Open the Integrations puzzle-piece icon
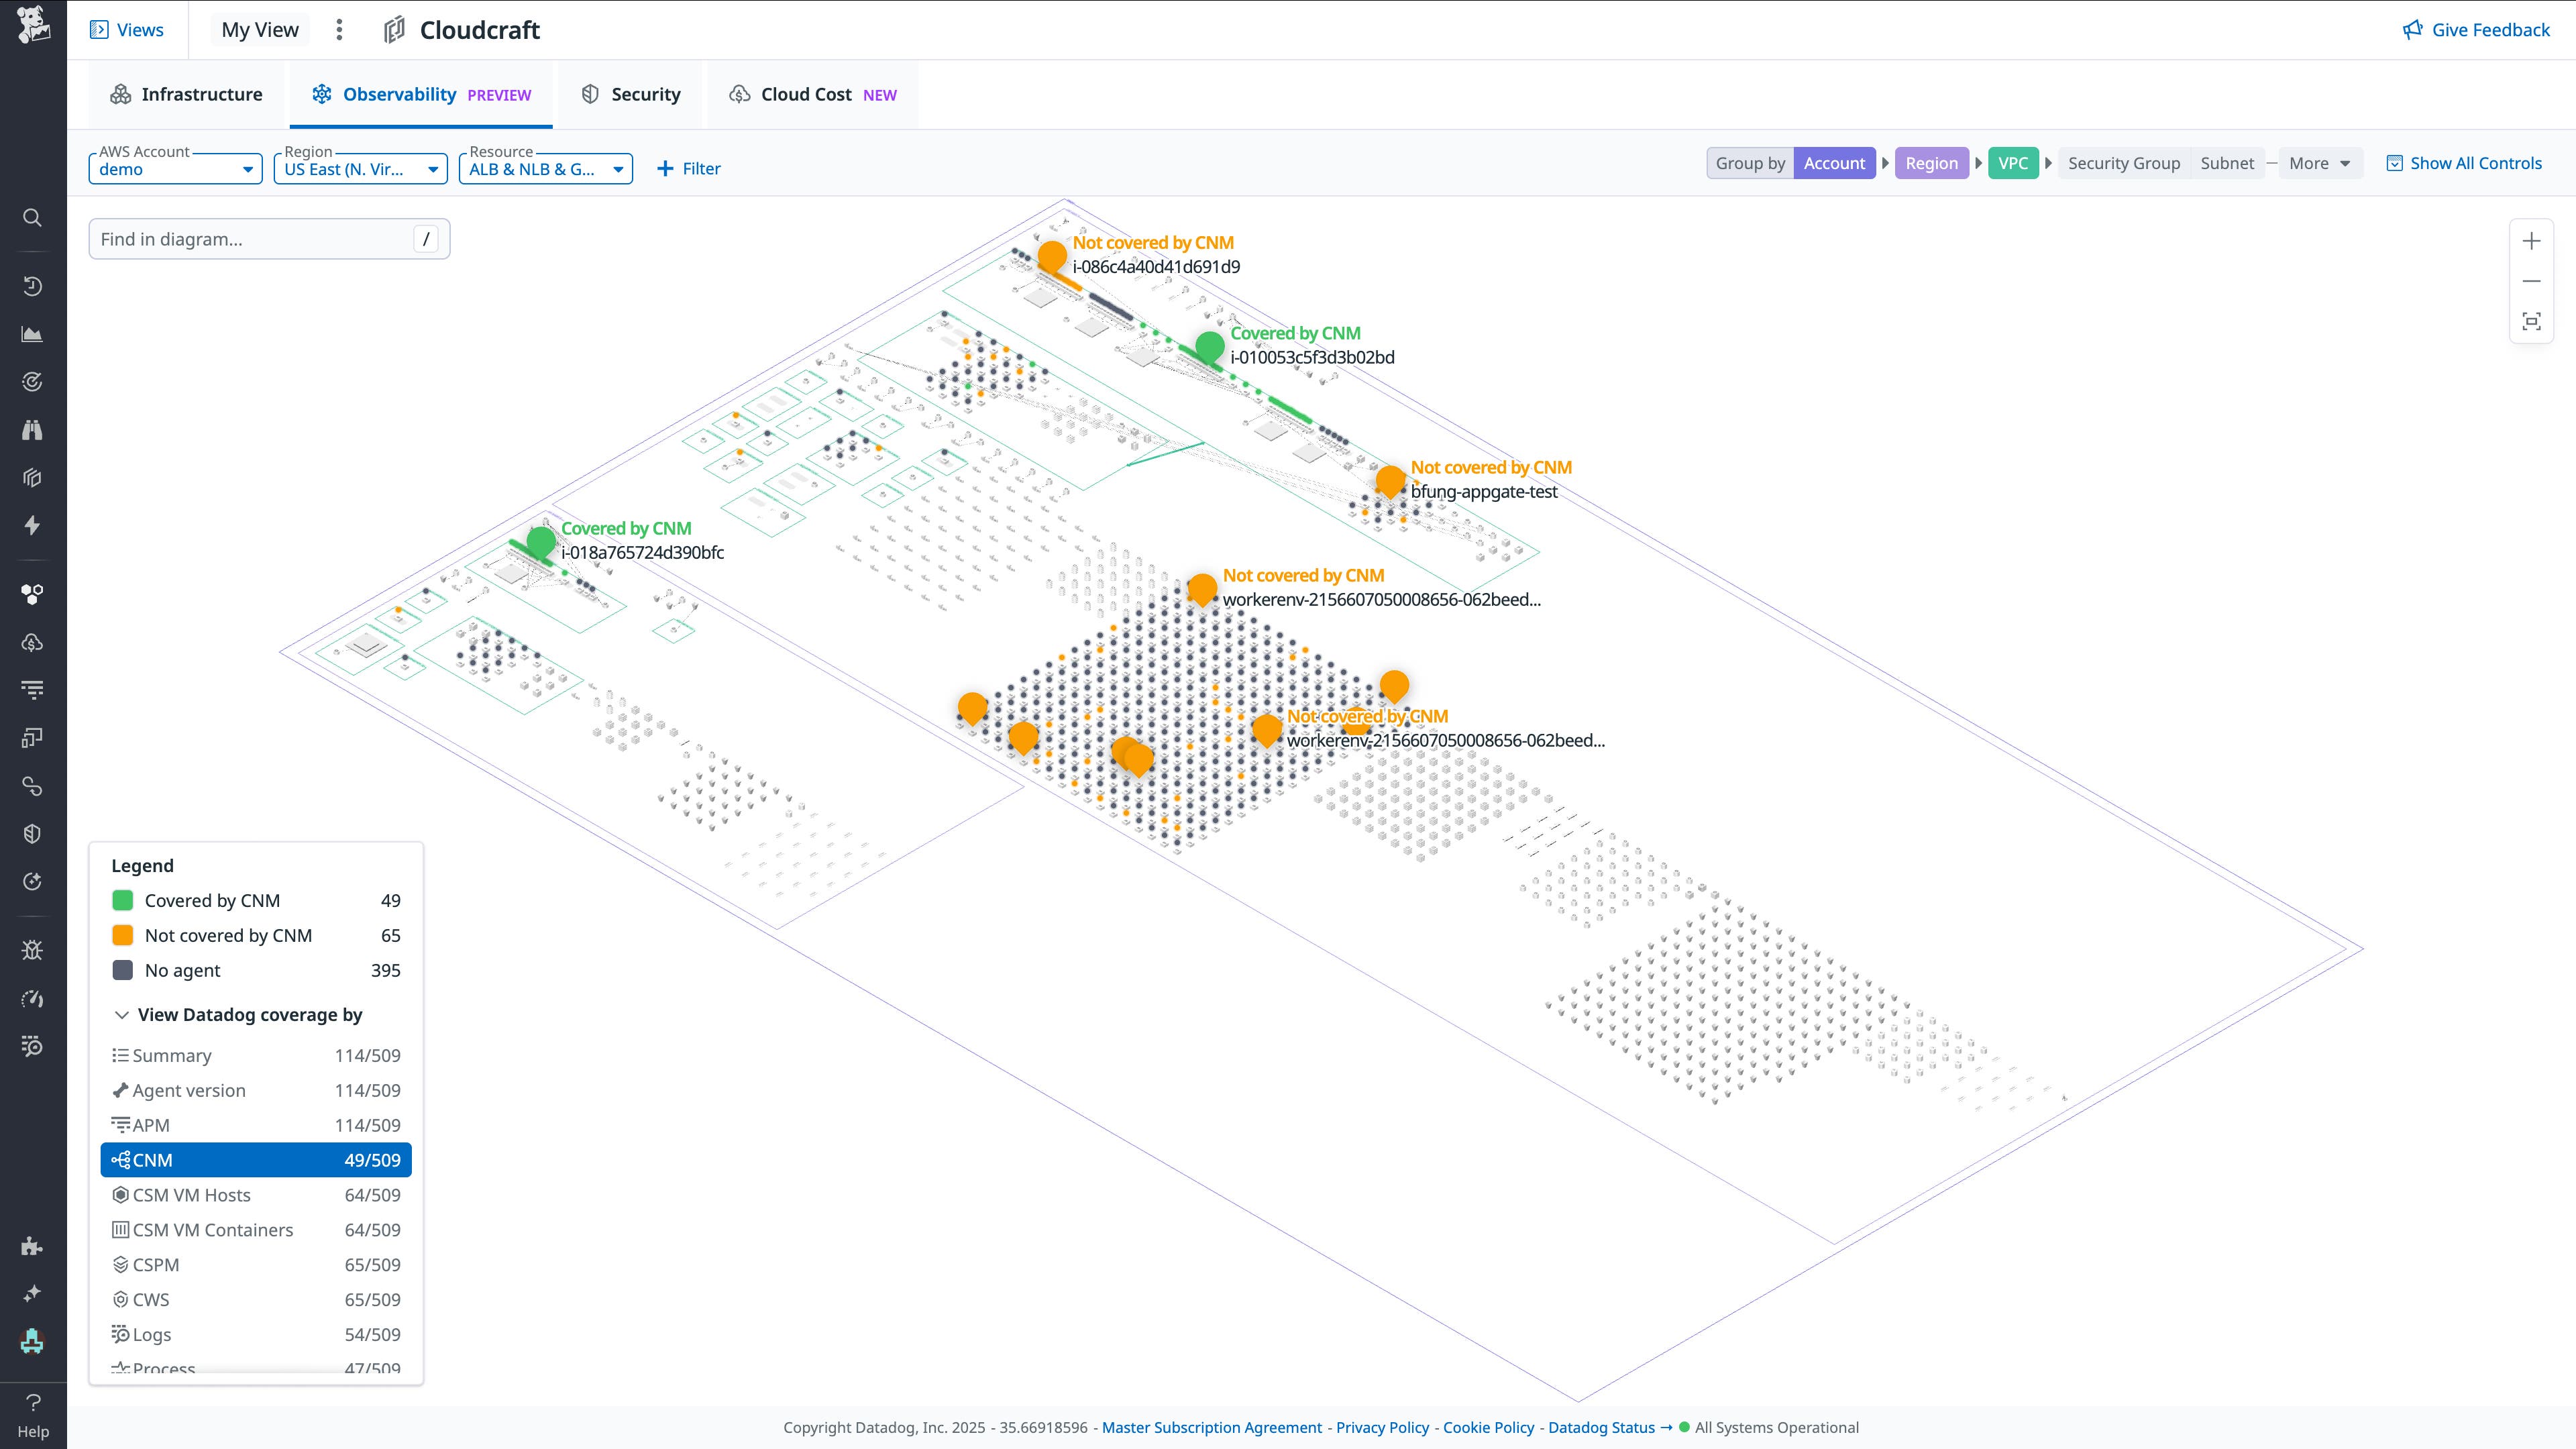This screenshot has height=1449, width=2576. pyautogui.click(x=32, y=1247)
